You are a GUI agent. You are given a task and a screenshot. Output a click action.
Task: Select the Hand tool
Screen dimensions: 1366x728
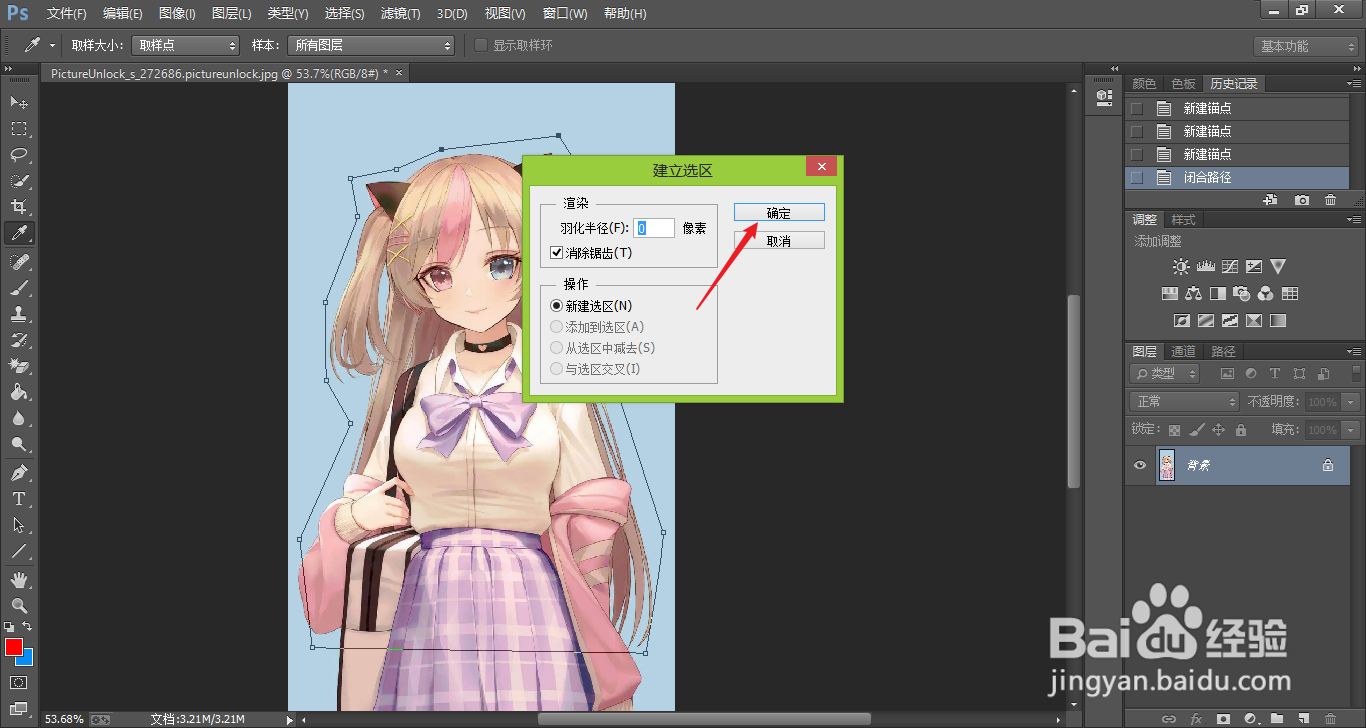[19, 580]
